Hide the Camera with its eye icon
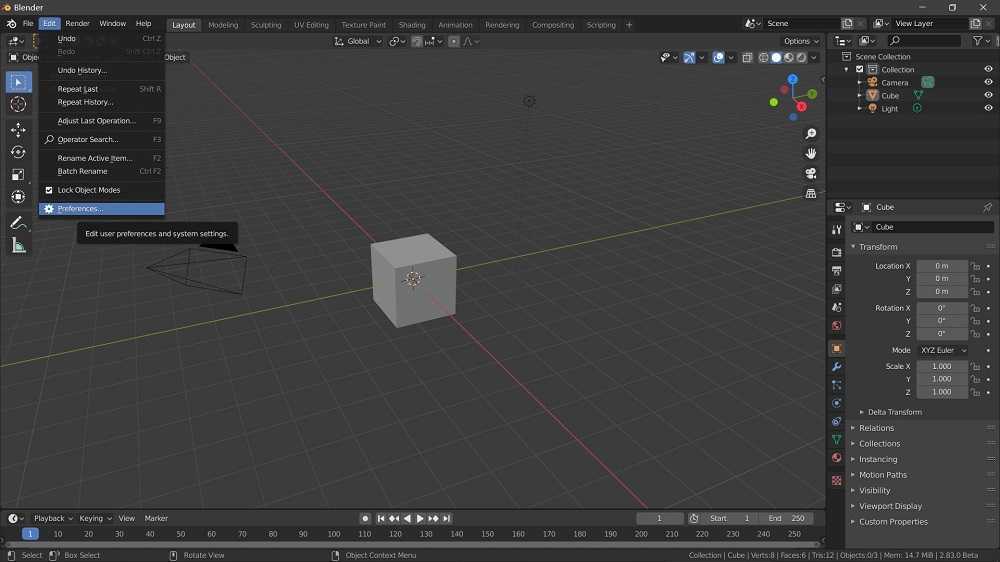The image size is (1000, 562). click(x=988, y=82)
